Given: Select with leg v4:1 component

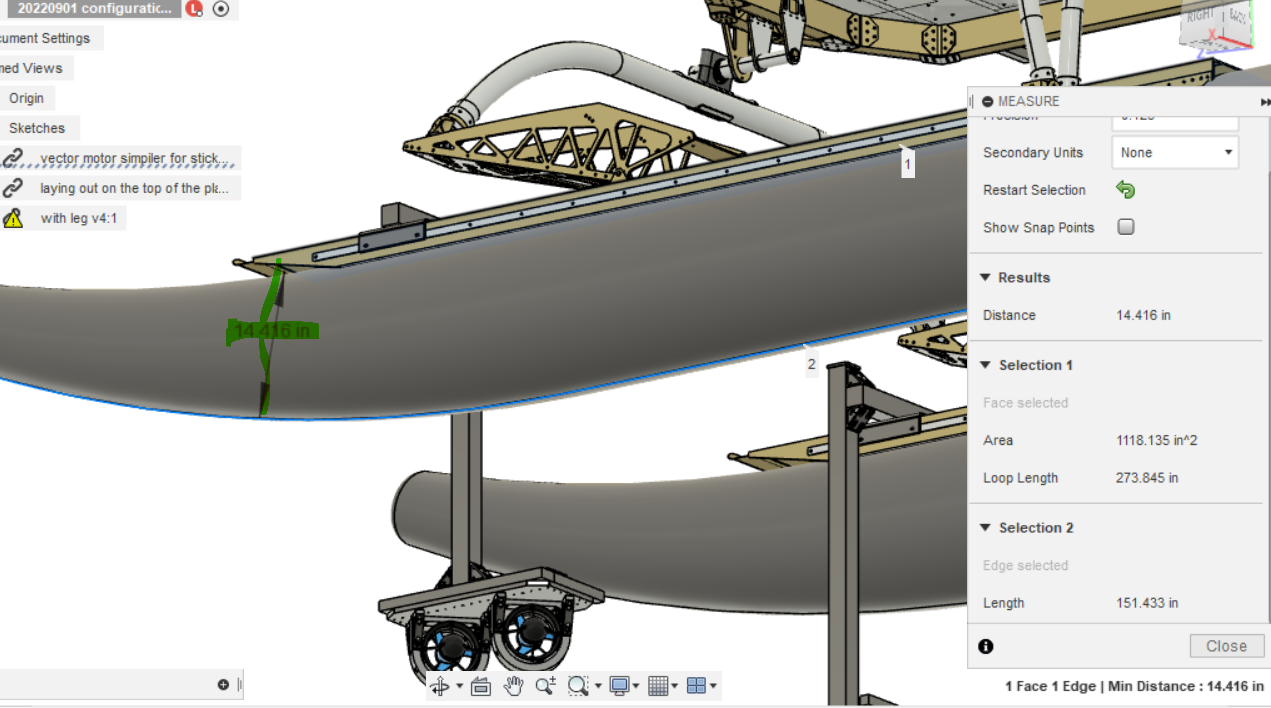Looking at the screenshot, I should (x=80, y=218).
